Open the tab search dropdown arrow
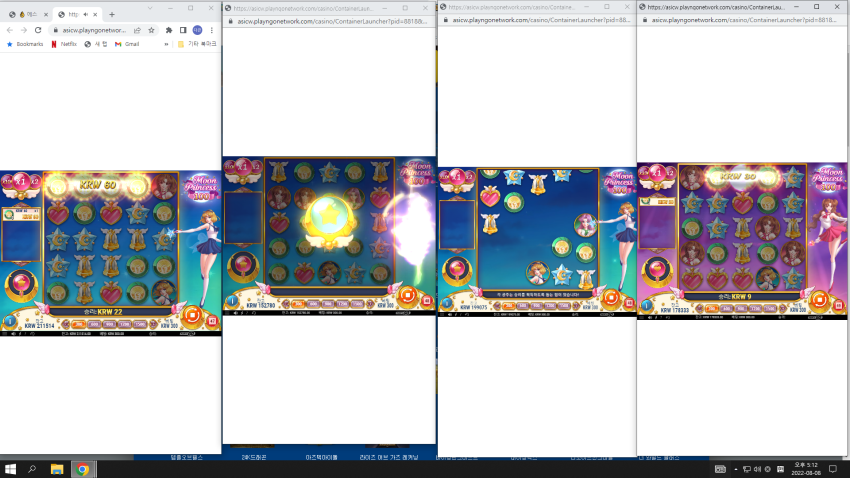Image resolution: width=850 pixels, height=478 pixels. (x=150, y=8)
